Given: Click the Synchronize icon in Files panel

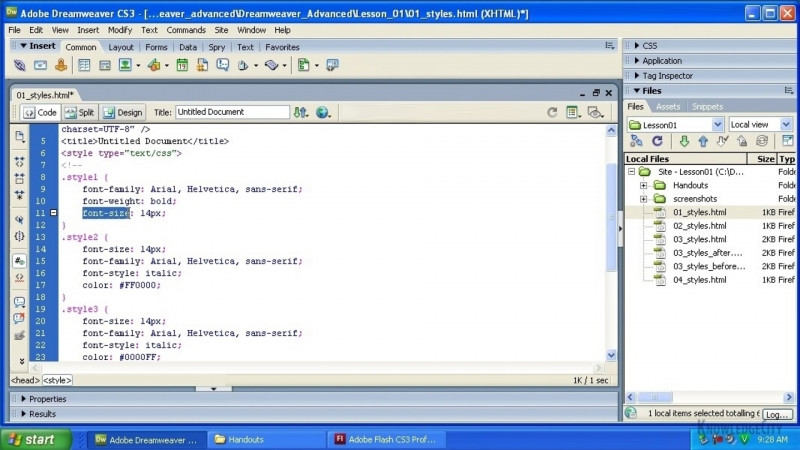Looking at the screenshot, I should (x=762, y=141).
